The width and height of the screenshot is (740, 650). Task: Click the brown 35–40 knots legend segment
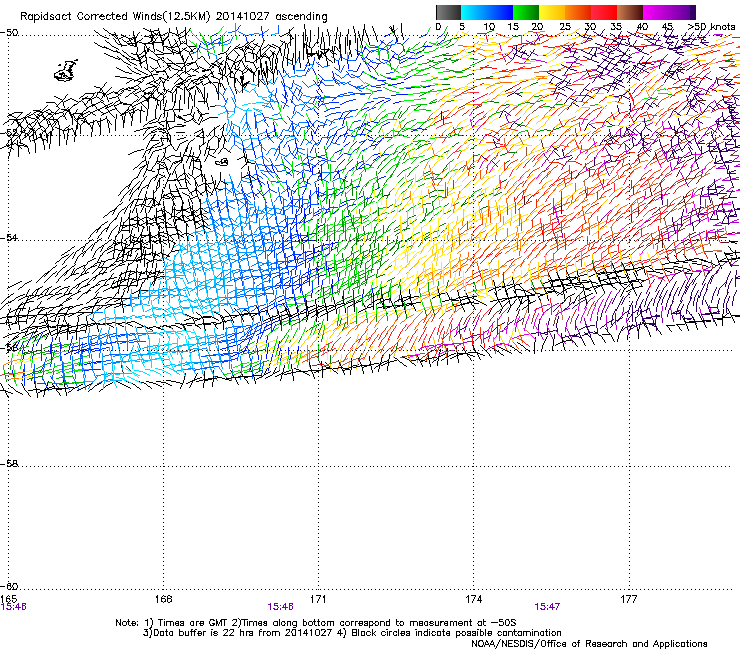630,12
